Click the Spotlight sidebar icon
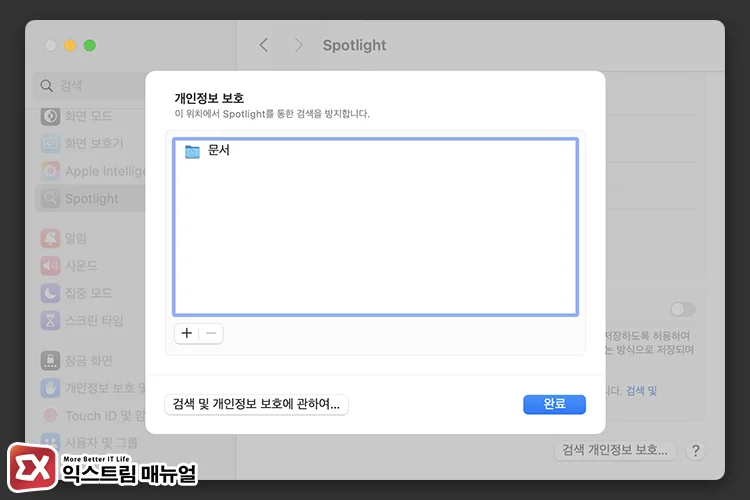The width and height of the screenshot is (750, 500). click(50, 198)
